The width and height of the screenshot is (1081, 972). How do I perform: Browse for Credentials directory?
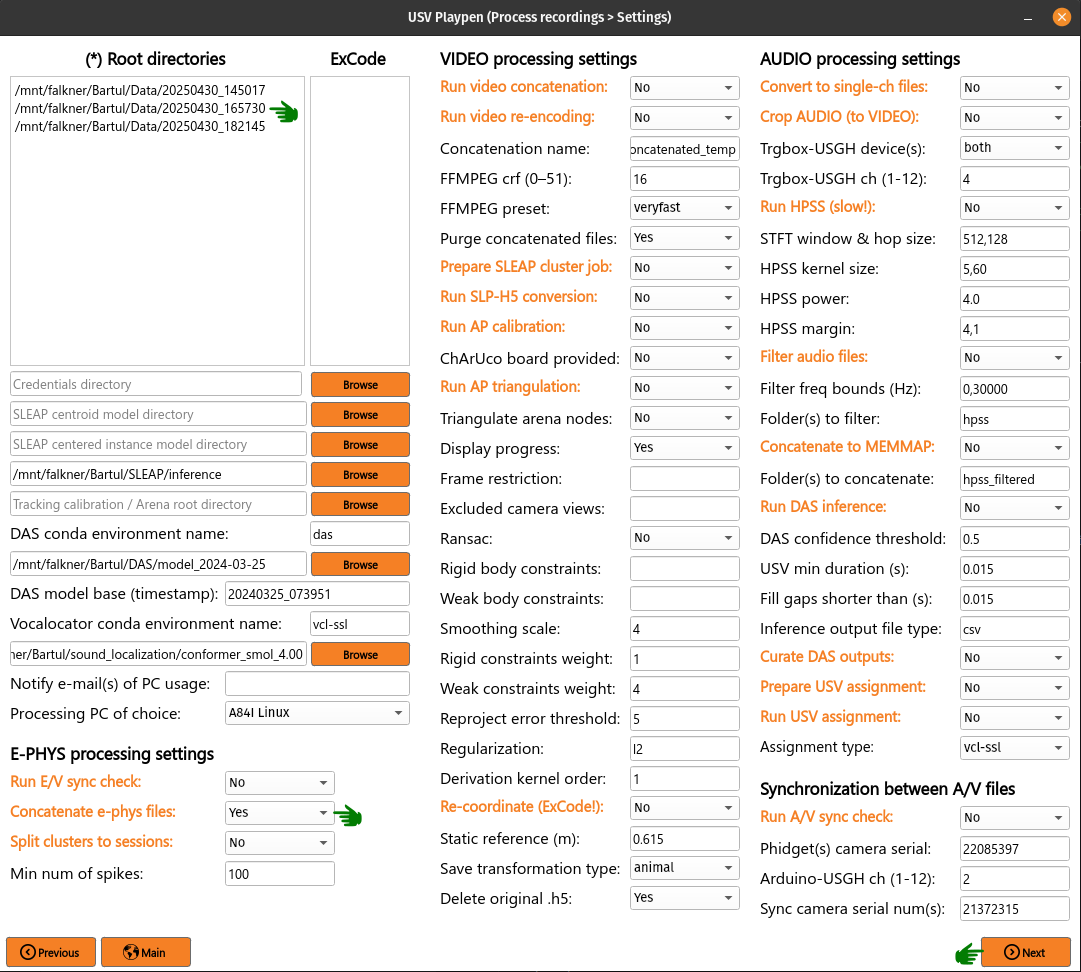(360, 385)
